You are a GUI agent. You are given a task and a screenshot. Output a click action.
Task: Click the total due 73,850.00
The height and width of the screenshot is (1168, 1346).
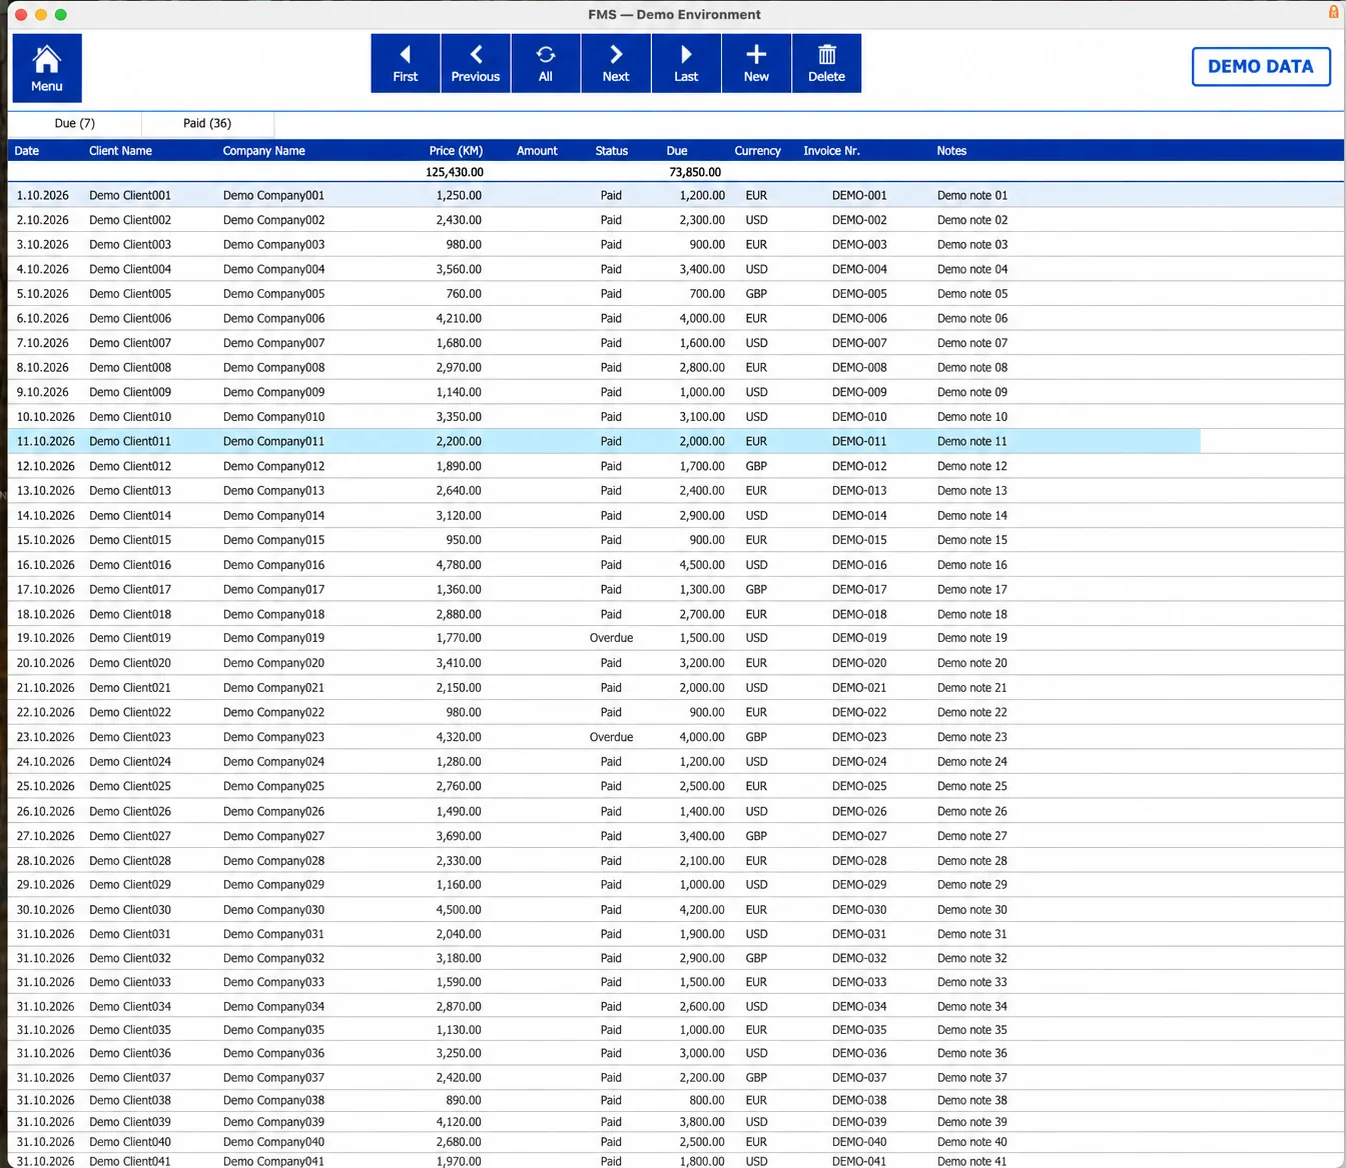(695, 172)
